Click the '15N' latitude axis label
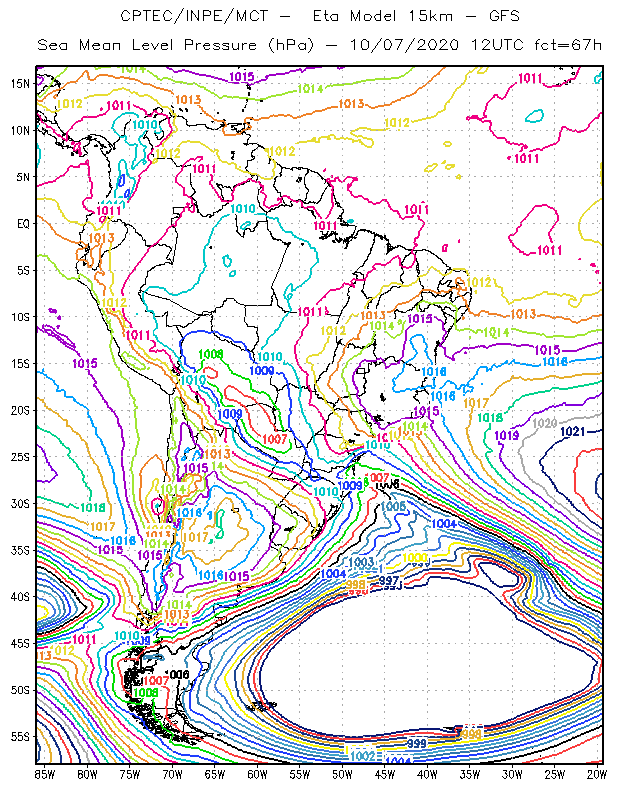Viewport: 618px width, 800px height. tap(20, 84)
